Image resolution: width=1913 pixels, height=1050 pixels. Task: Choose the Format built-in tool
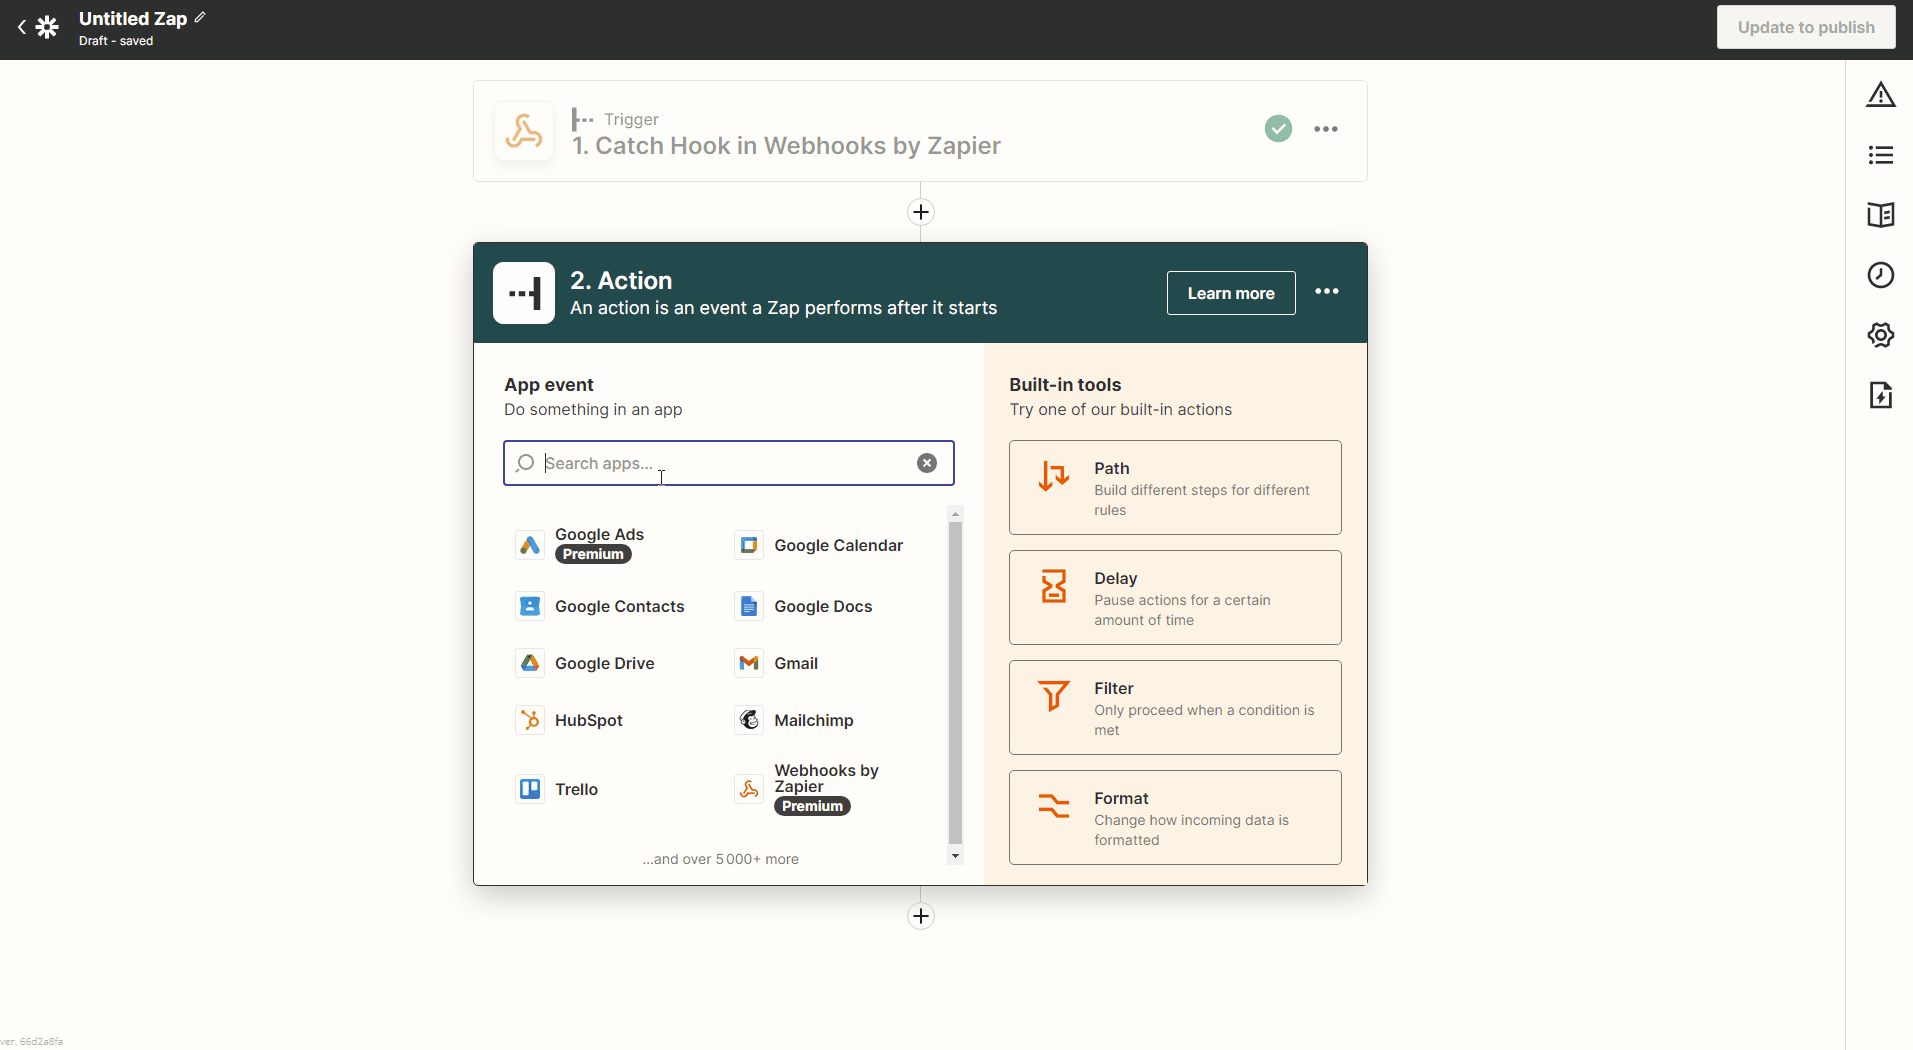1175,818
